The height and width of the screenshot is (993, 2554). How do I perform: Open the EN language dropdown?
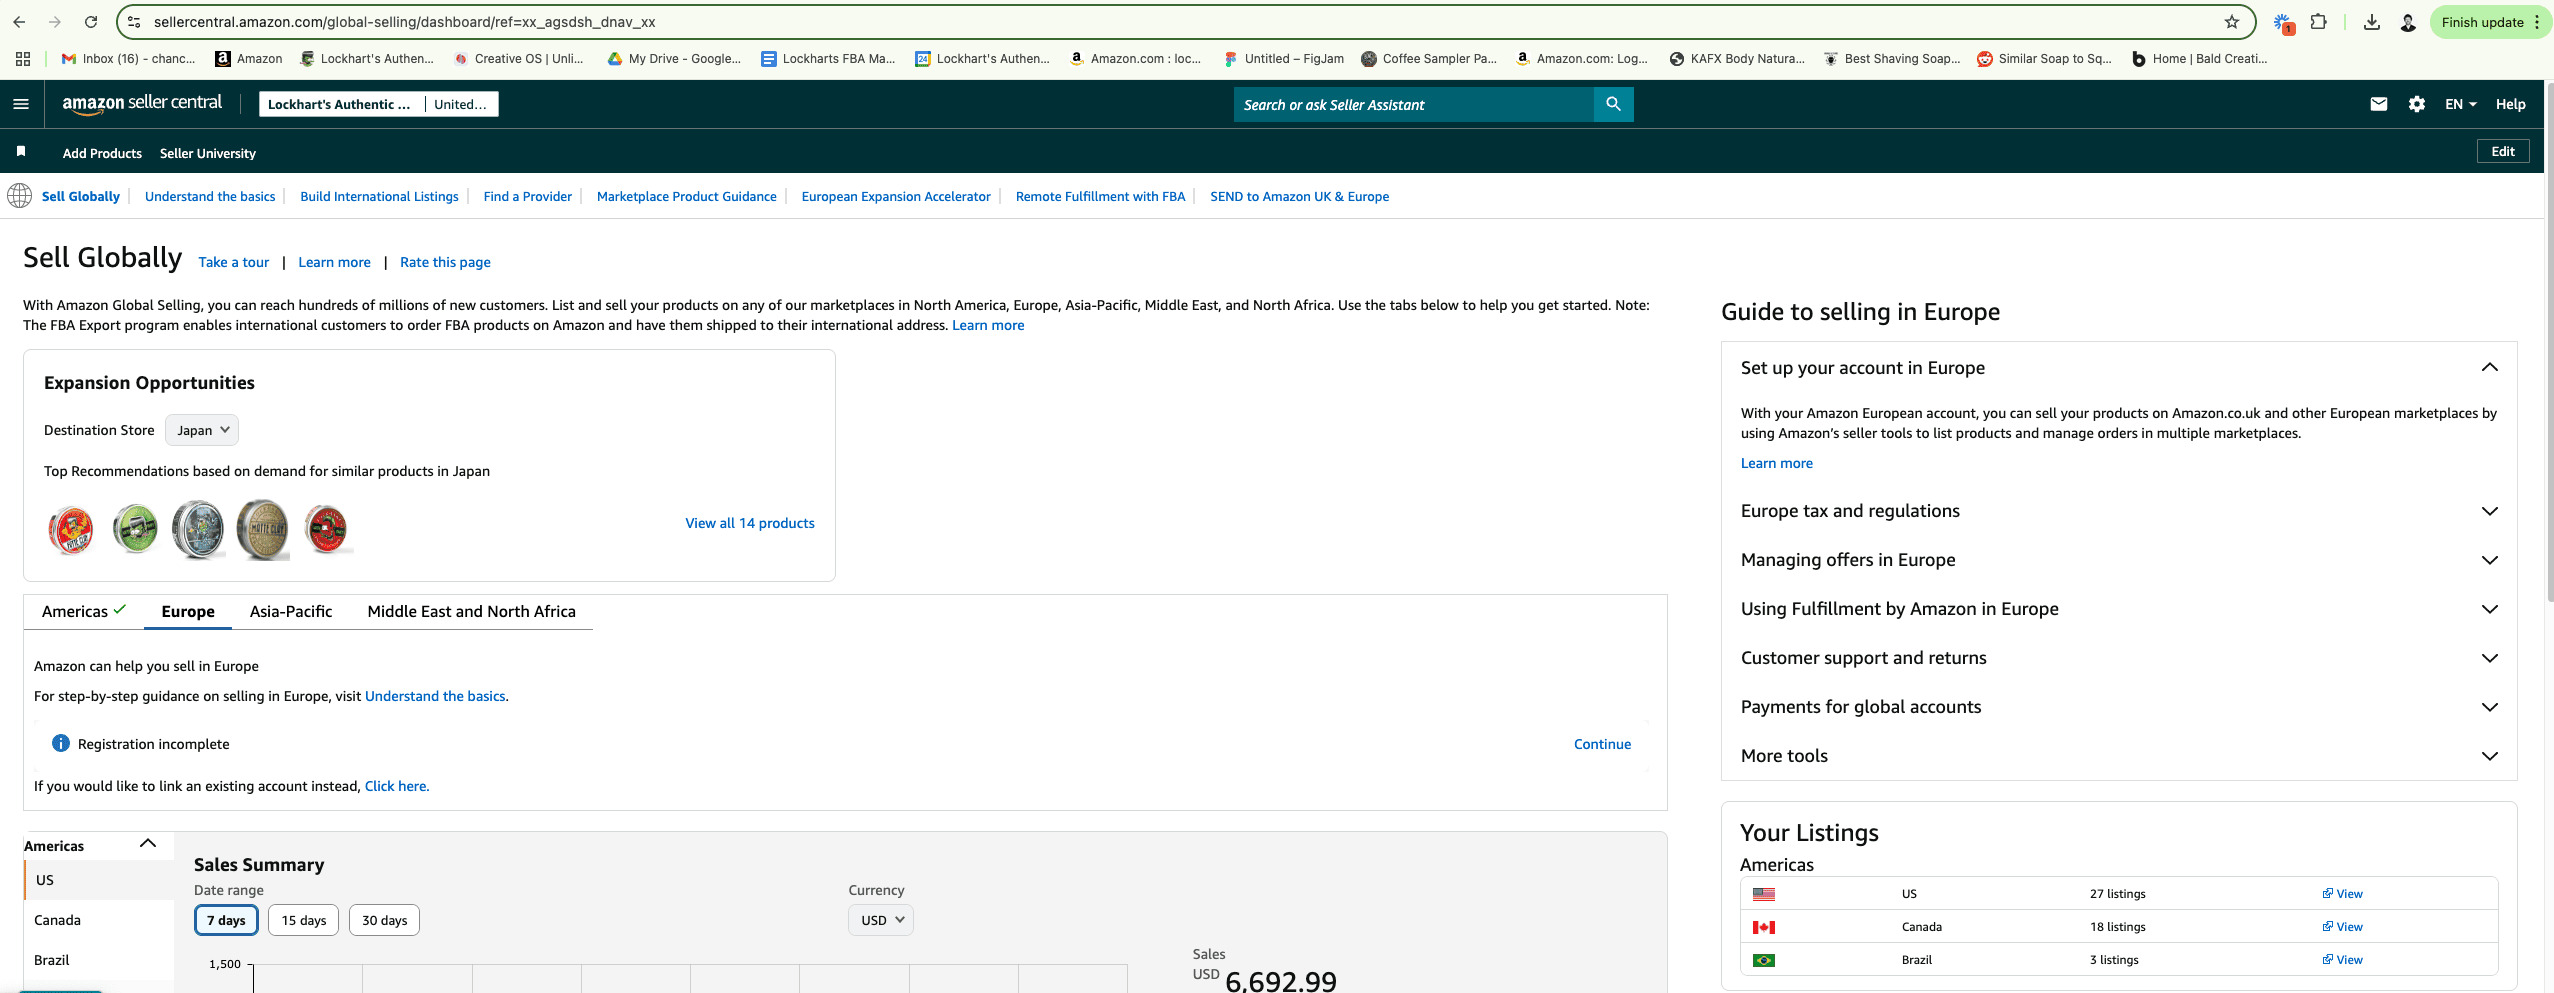[x=2460, y=104]
